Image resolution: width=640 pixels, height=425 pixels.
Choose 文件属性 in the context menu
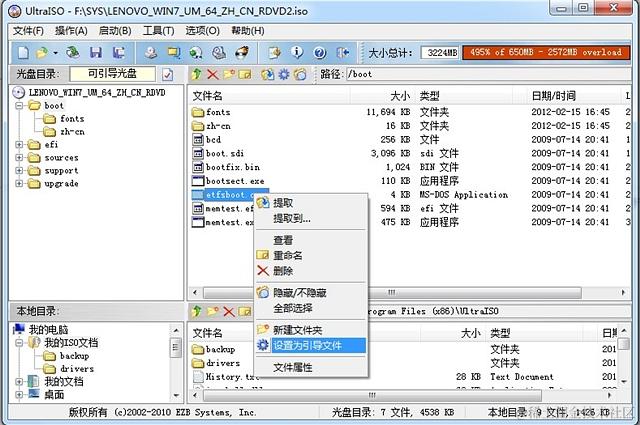(310, 368)
